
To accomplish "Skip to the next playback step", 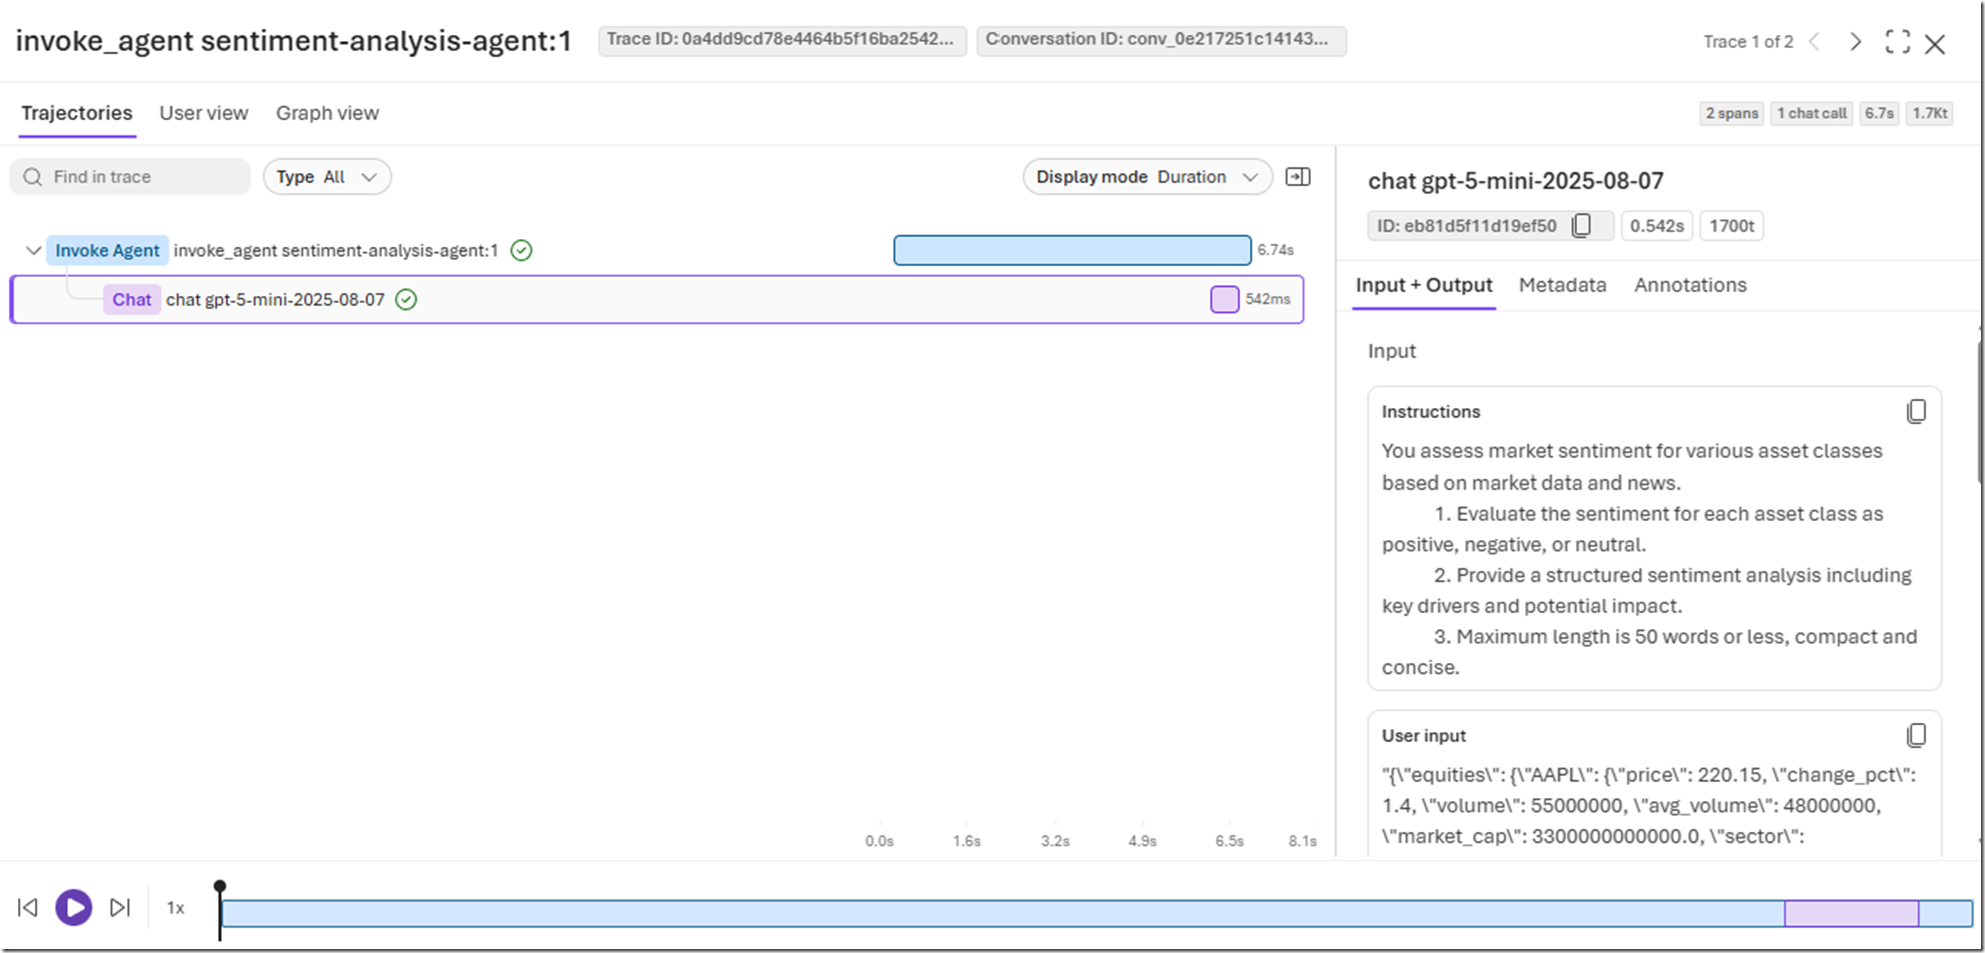I will tap(120, 907).
